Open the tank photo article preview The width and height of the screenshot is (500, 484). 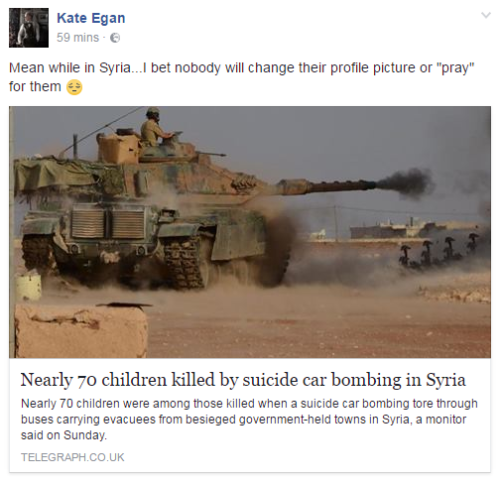coord(250,232)
